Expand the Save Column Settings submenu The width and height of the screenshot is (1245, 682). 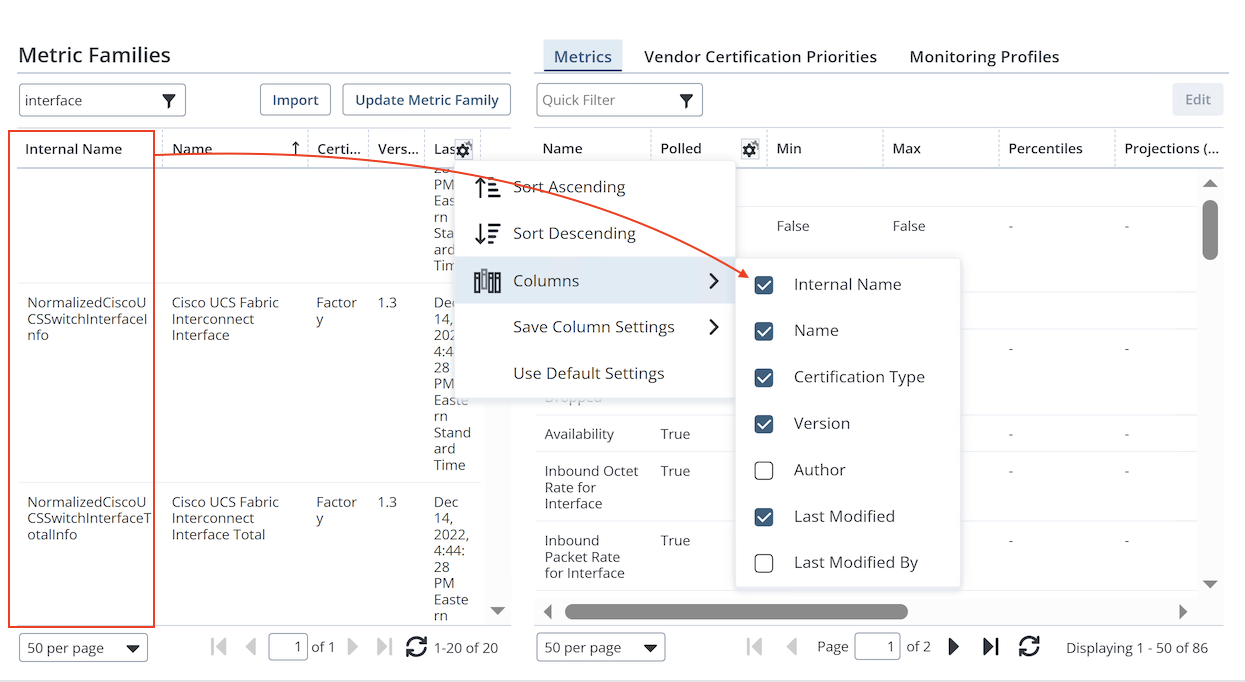tap(713, 327)
